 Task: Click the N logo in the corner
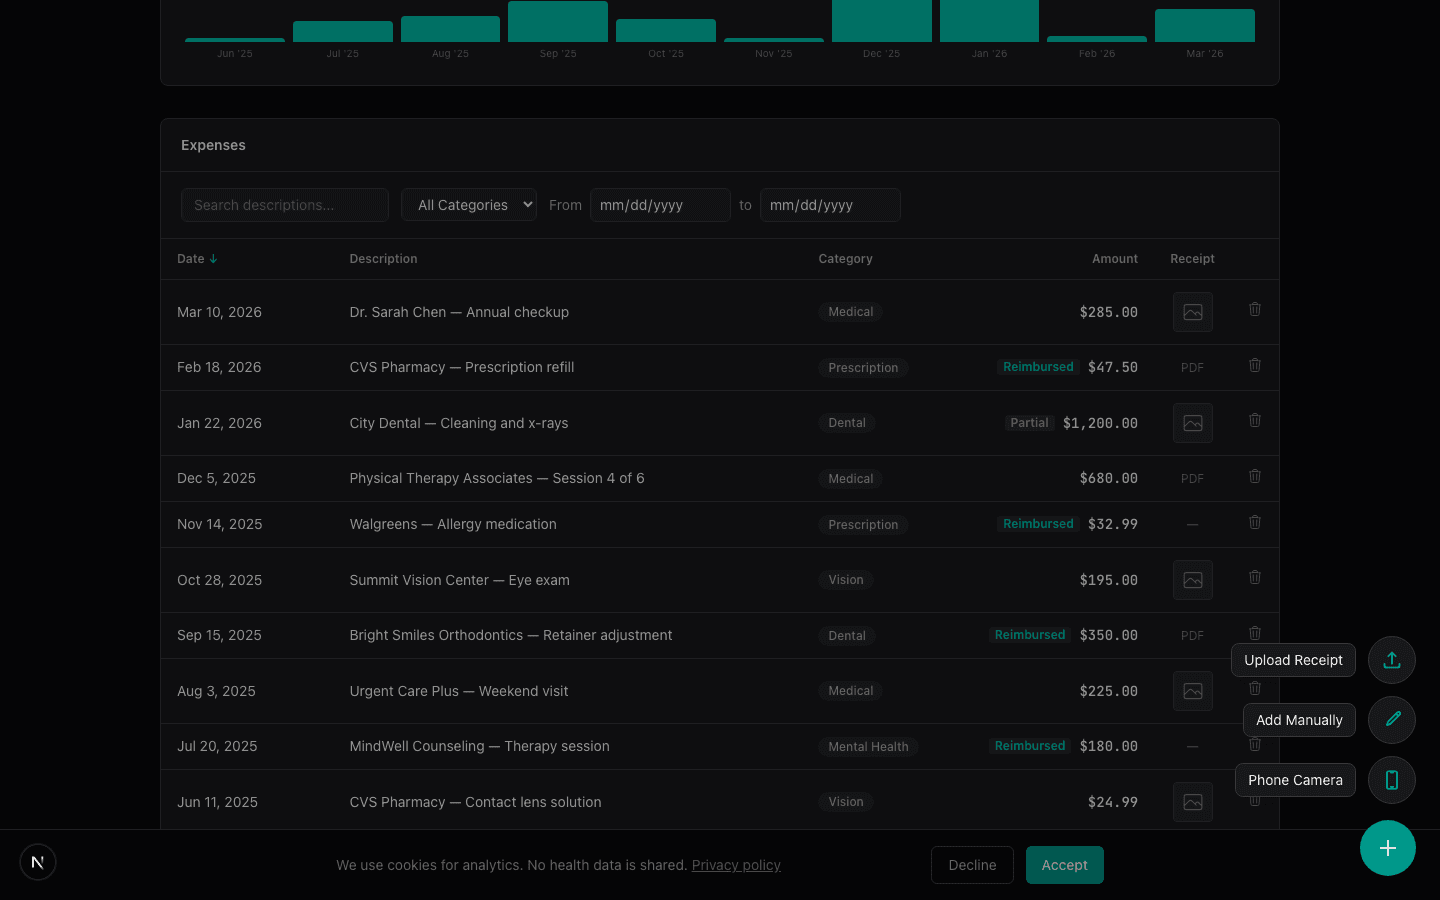pyautogui.click(x=38, y=861)
